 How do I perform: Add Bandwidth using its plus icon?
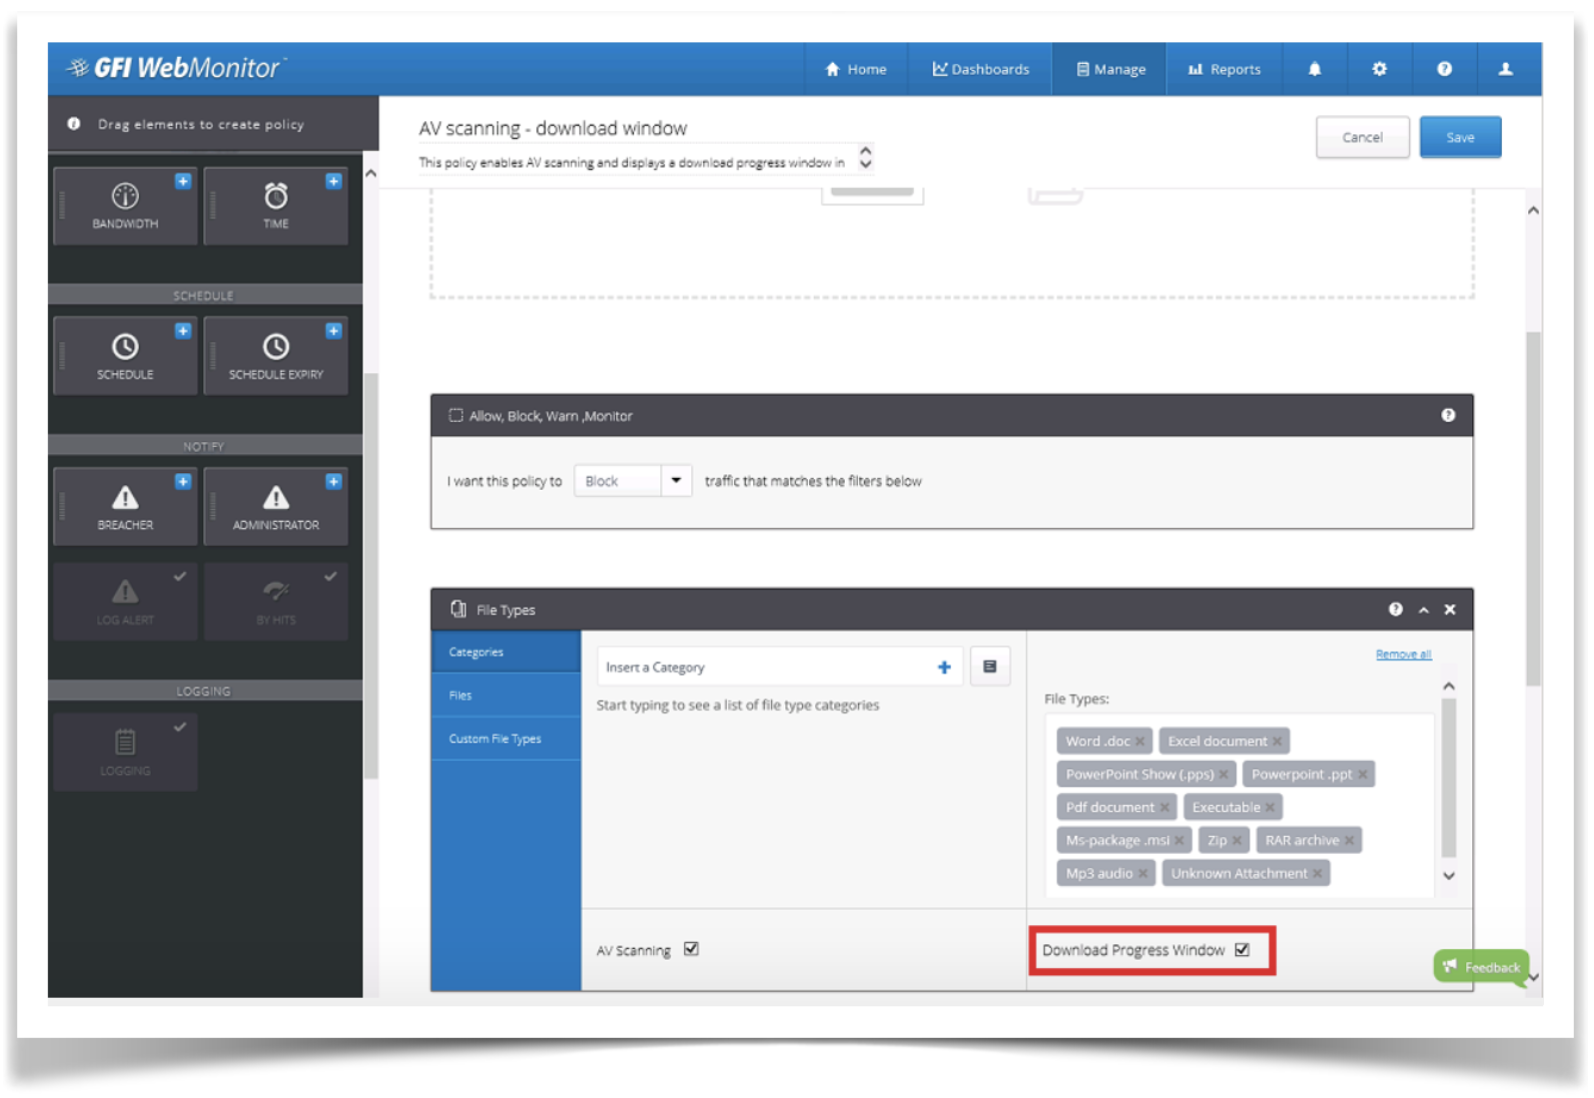pyautogui.click(x=183, y=181)
